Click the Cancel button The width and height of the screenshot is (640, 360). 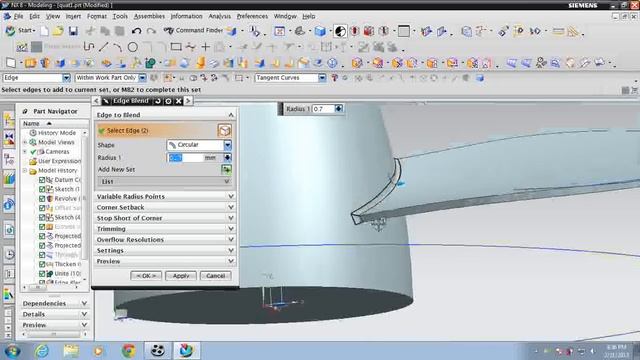click(x=216, y=276)
